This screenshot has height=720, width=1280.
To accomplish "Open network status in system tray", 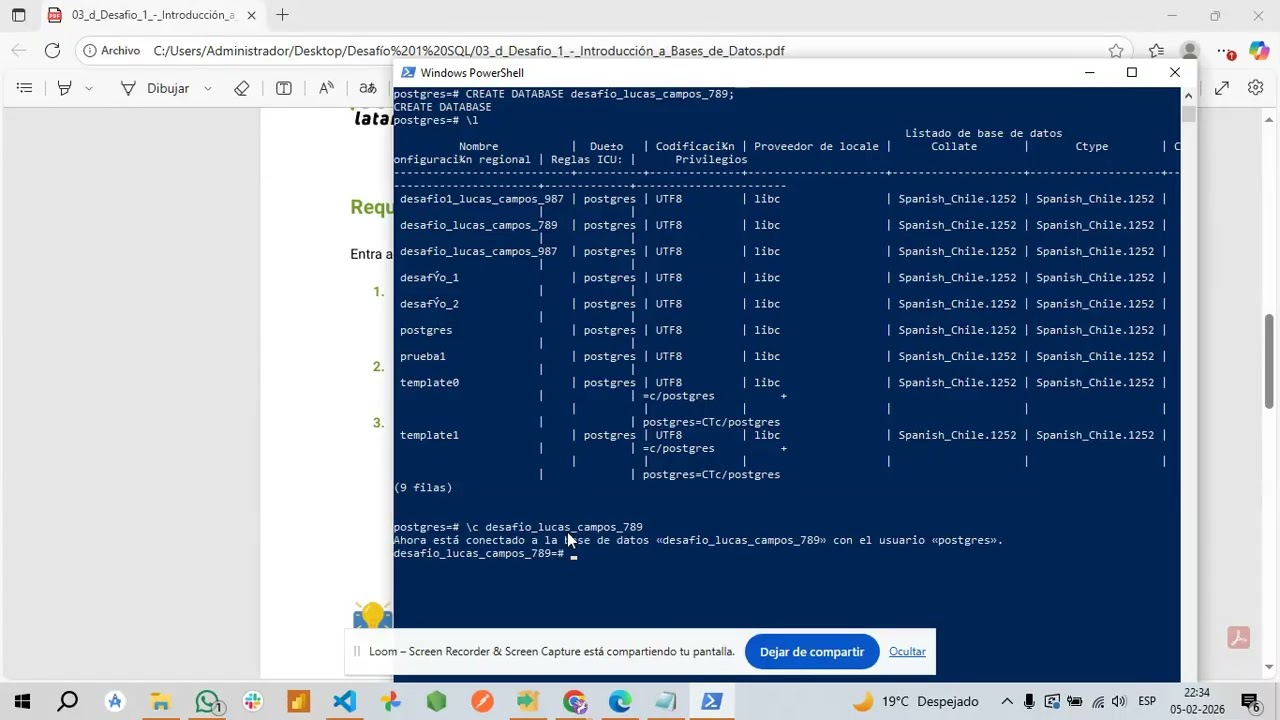I will [1098, 702].
